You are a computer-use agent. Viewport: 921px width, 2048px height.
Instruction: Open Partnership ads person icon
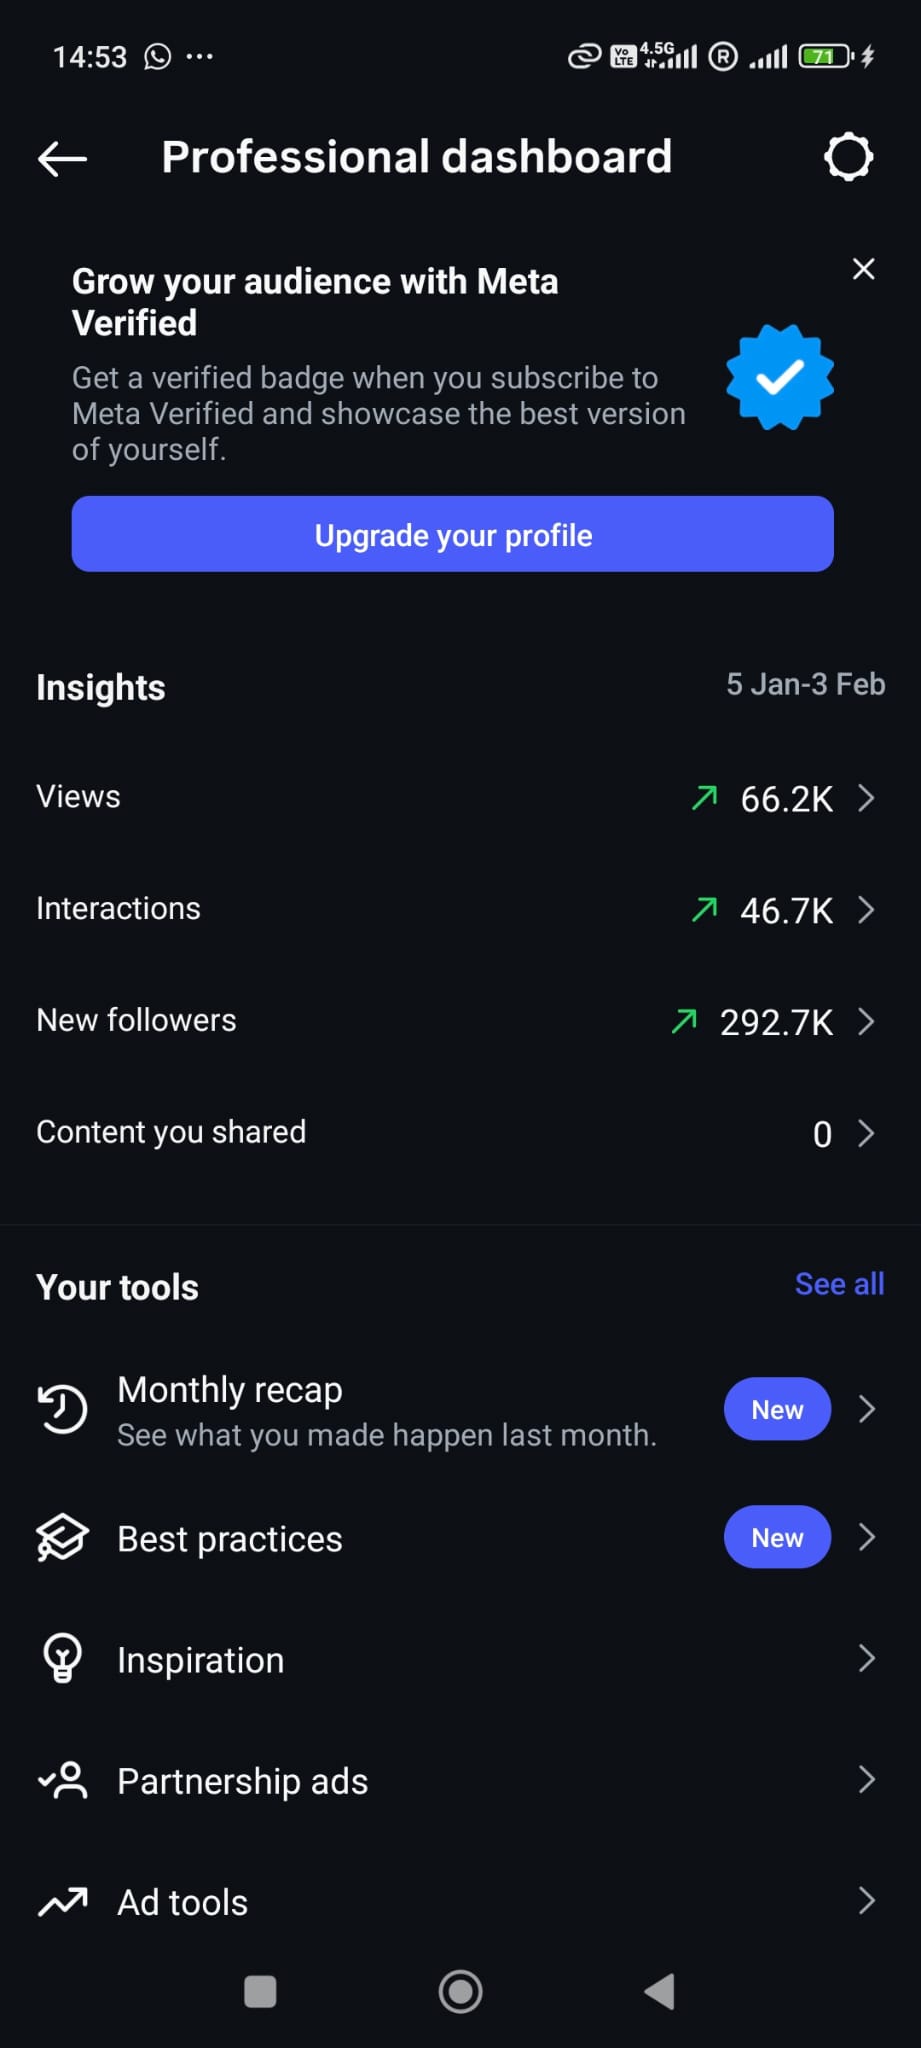tap(63, 1781)
